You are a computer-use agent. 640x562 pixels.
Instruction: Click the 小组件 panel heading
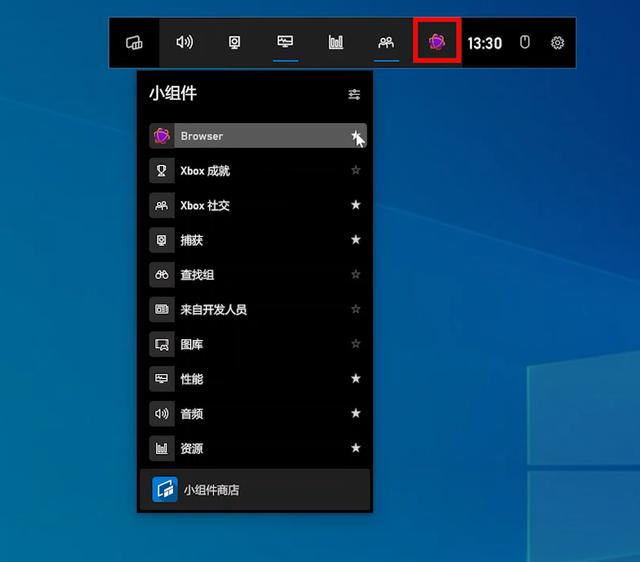173,93
